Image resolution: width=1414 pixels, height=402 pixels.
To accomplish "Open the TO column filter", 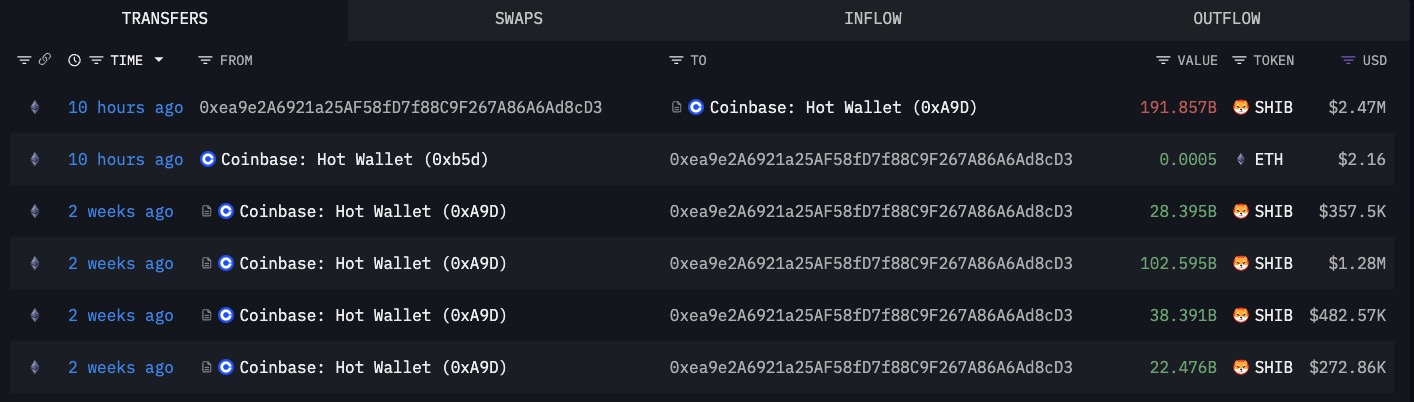I will click(x=676, y=60).
